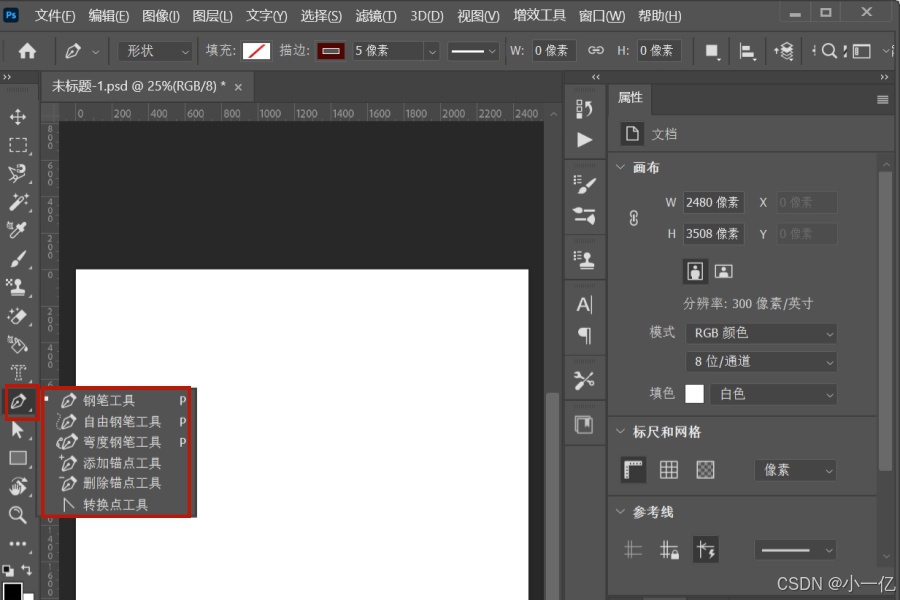The height and width of the screenshot is (600, 900).
Task: Select the Clone Stamp tool
Action: (18, 287)
